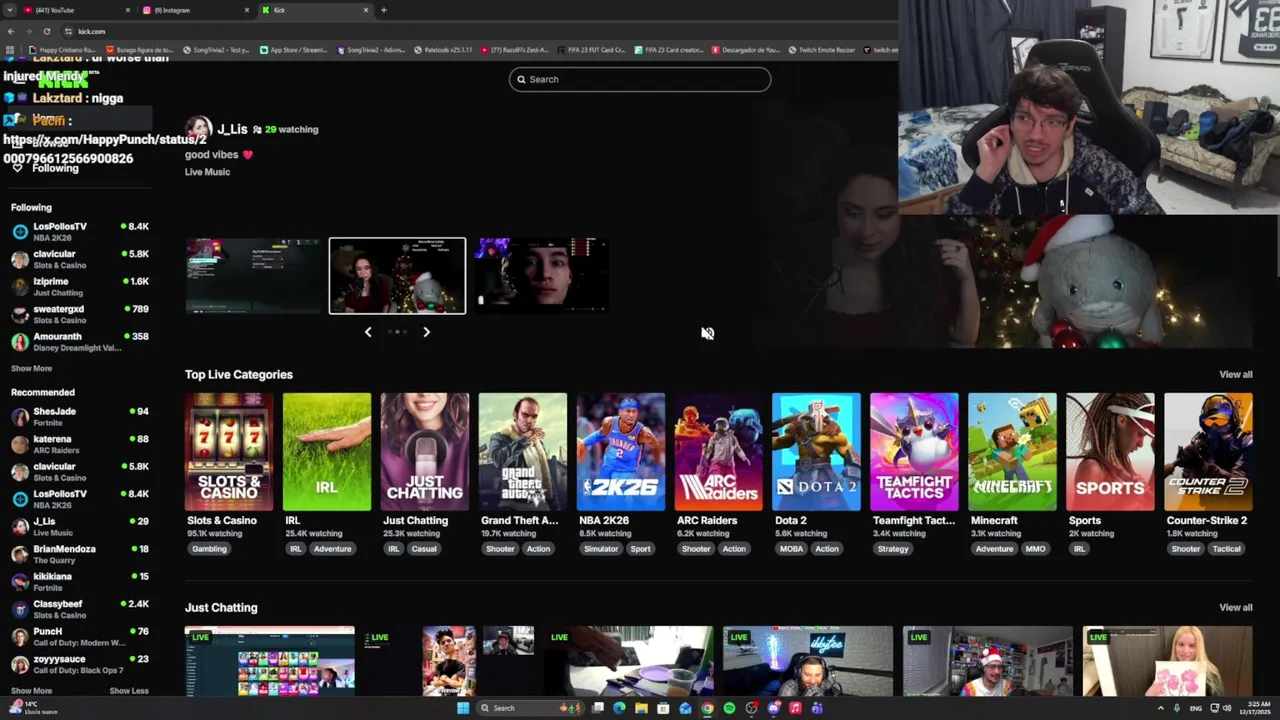Open Discord from the taskbar
The width and height of the screenshot is (1280, 720).
(773, 708)
